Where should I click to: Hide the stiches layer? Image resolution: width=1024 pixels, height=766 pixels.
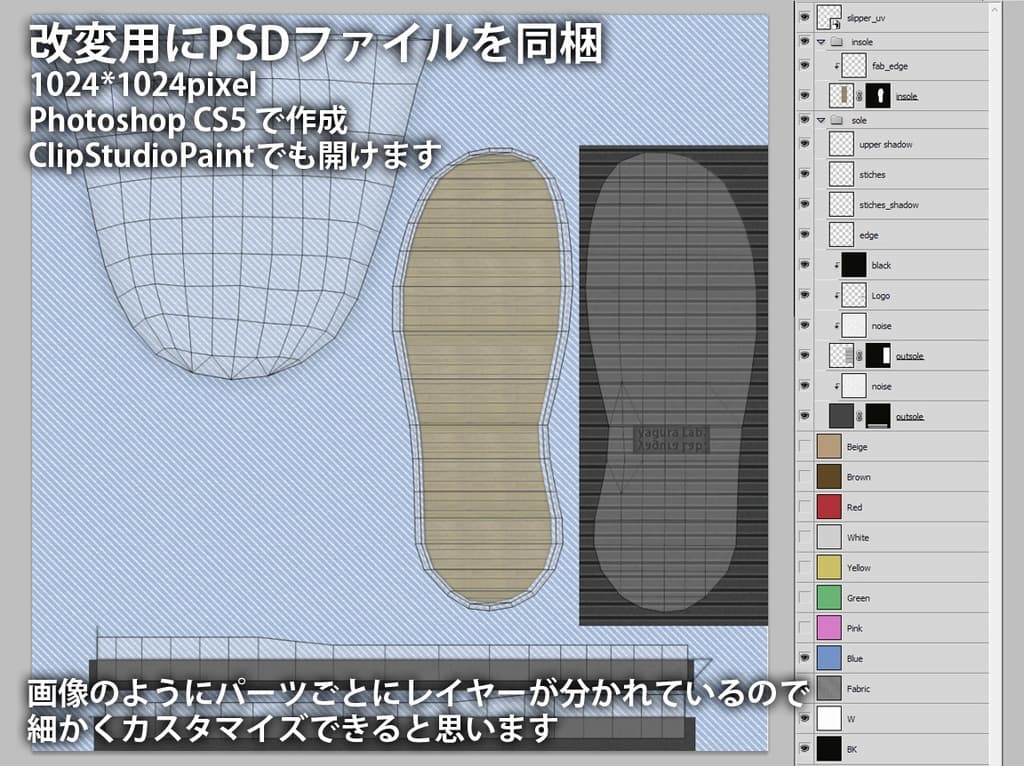point(804,174)
